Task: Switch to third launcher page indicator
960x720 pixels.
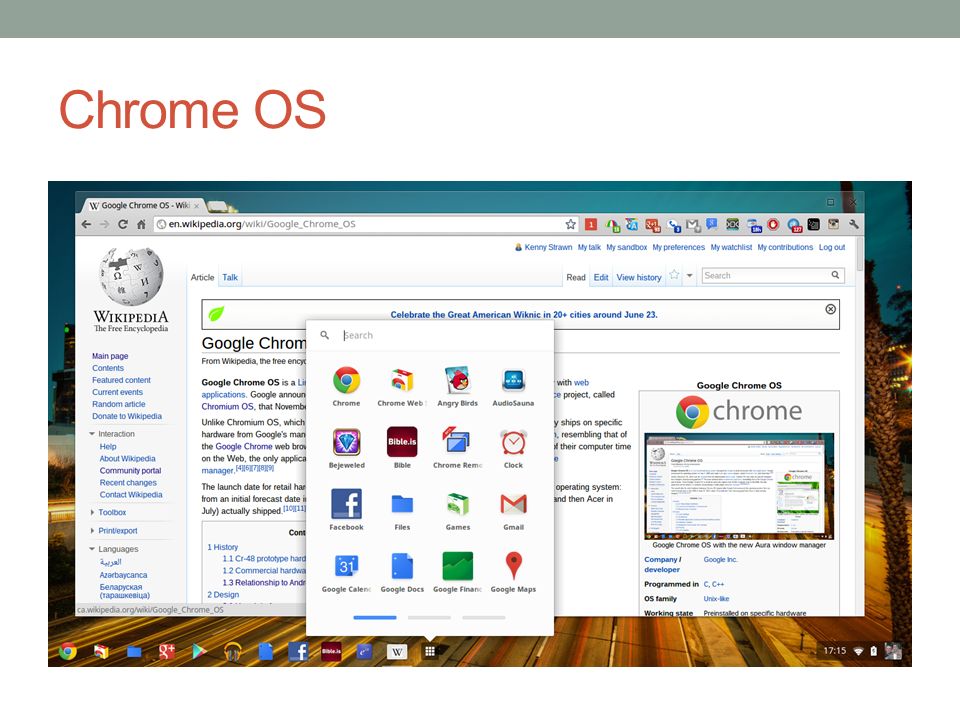Action: (x=484, y=618)
